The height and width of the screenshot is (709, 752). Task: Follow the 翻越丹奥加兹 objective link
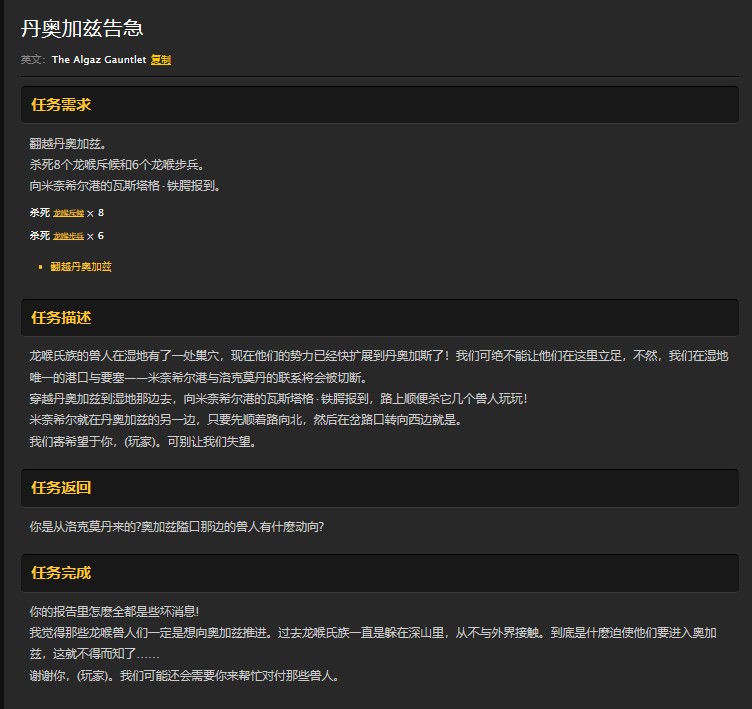click(81, 267)
